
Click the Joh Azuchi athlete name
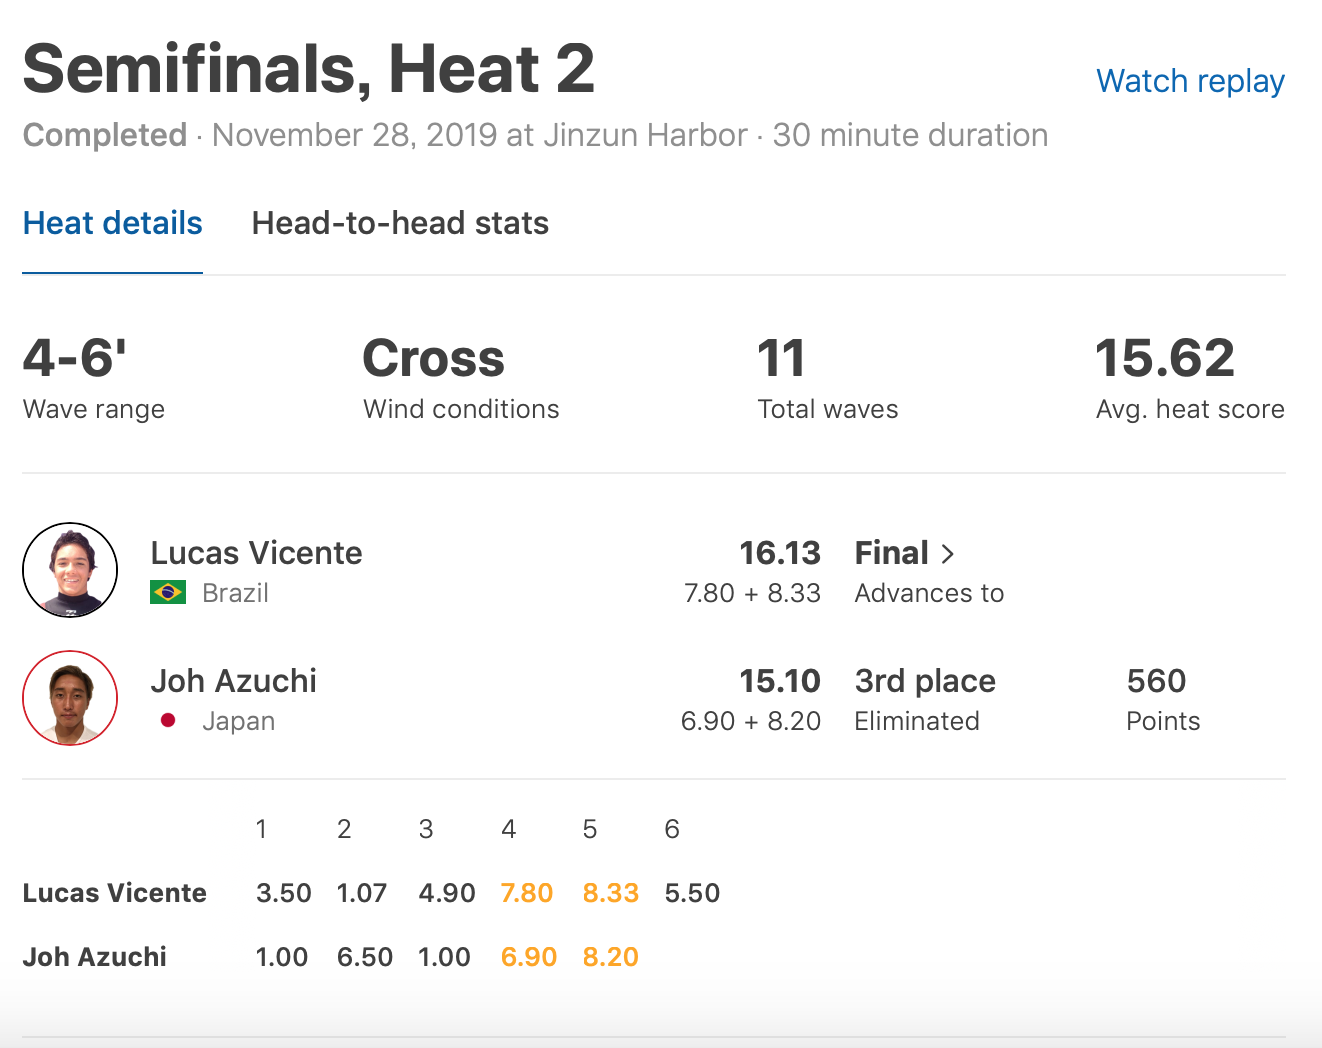click(x=233, y=681)
